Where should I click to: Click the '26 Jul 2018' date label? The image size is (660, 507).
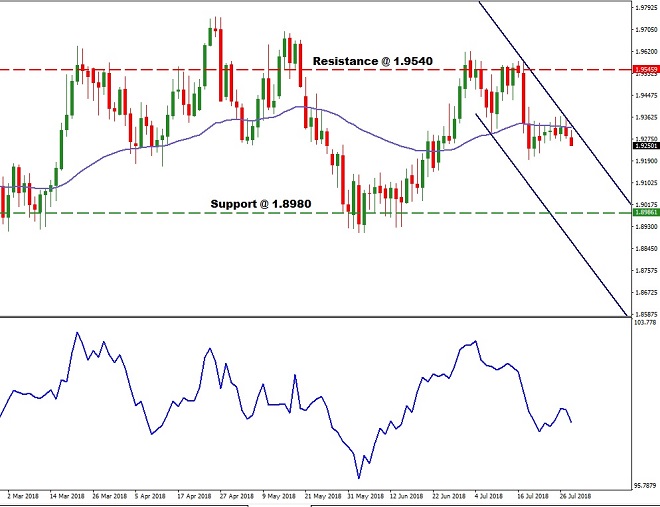pyautogui.click(x=575, y=496)
